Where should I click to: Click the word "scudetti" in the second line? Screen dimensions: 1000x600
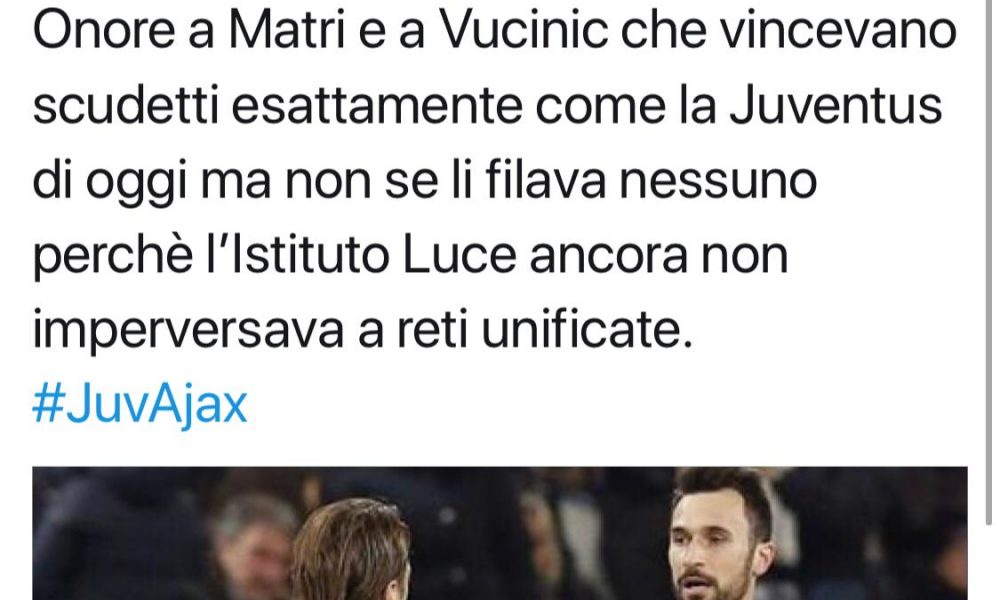pos(126,106)
